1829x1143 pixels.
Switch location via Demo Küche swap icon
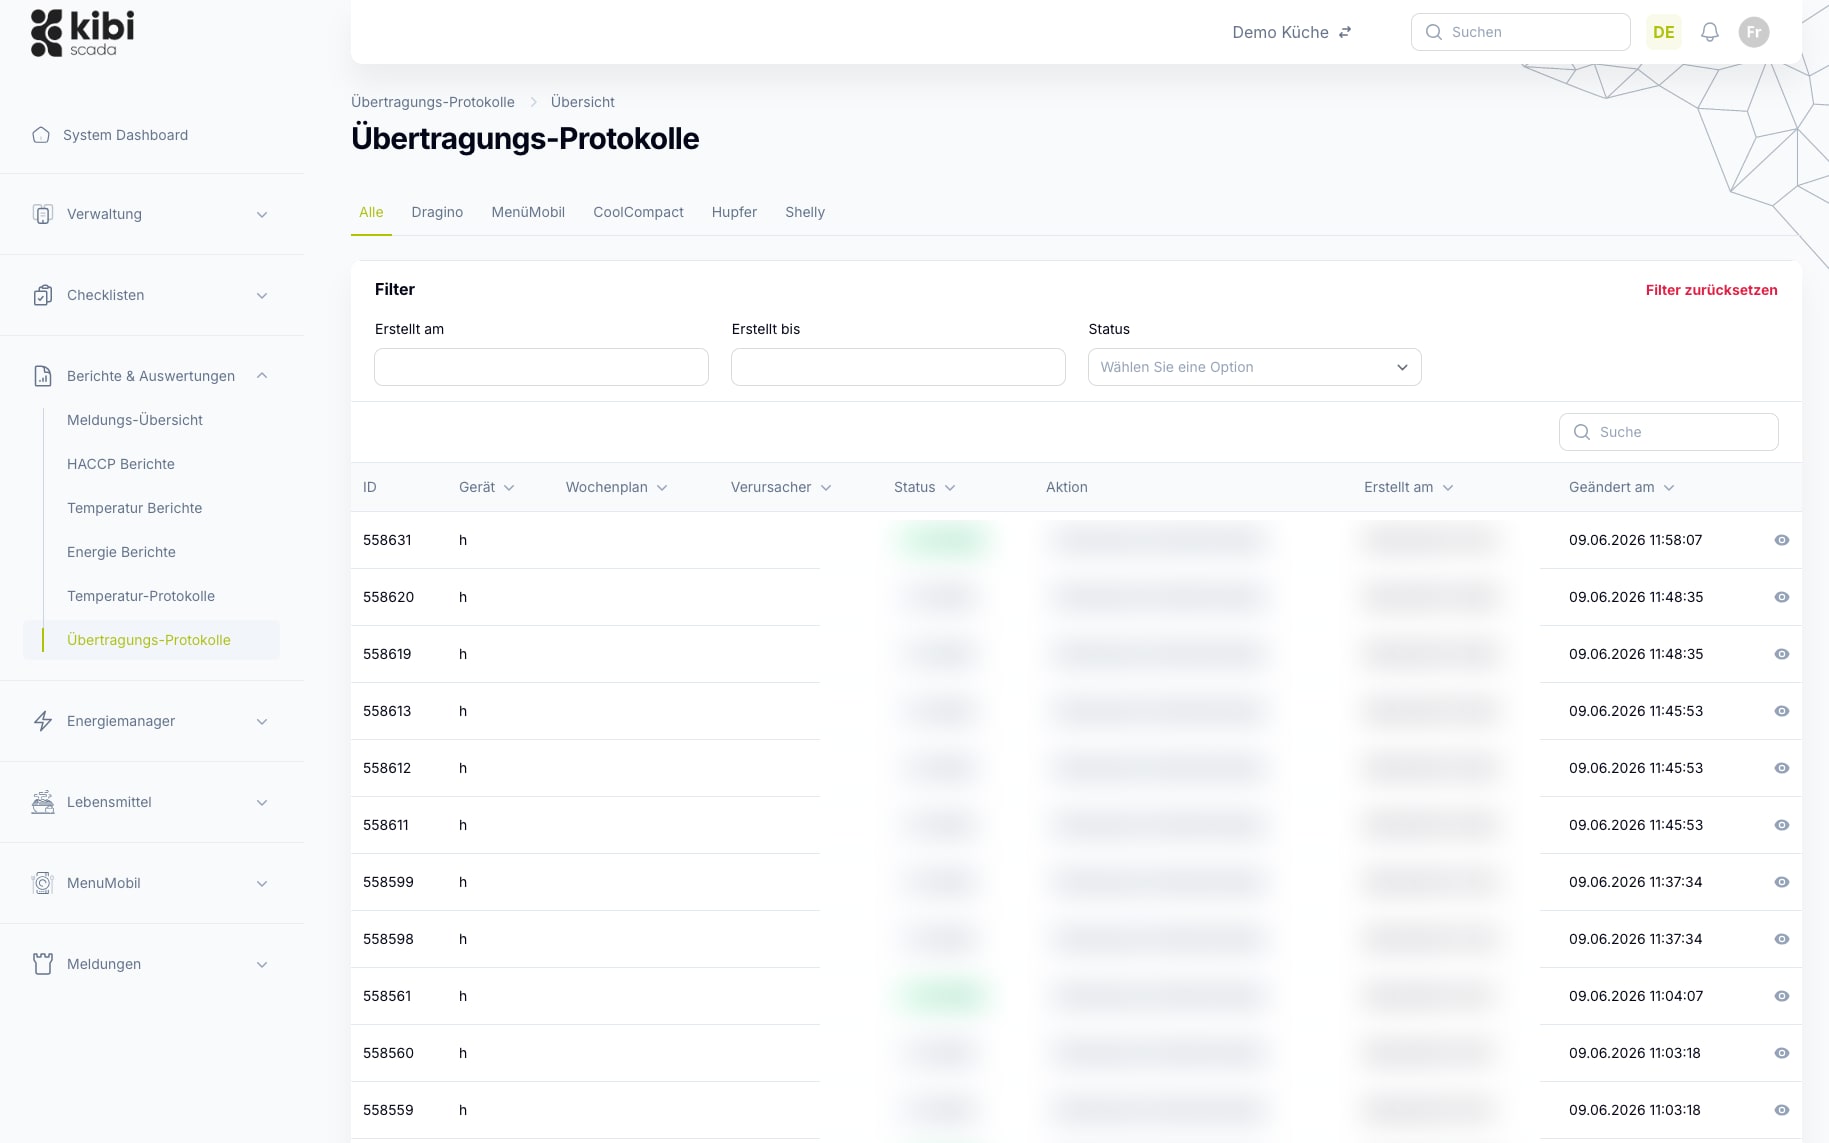[x=1345, y=32]
